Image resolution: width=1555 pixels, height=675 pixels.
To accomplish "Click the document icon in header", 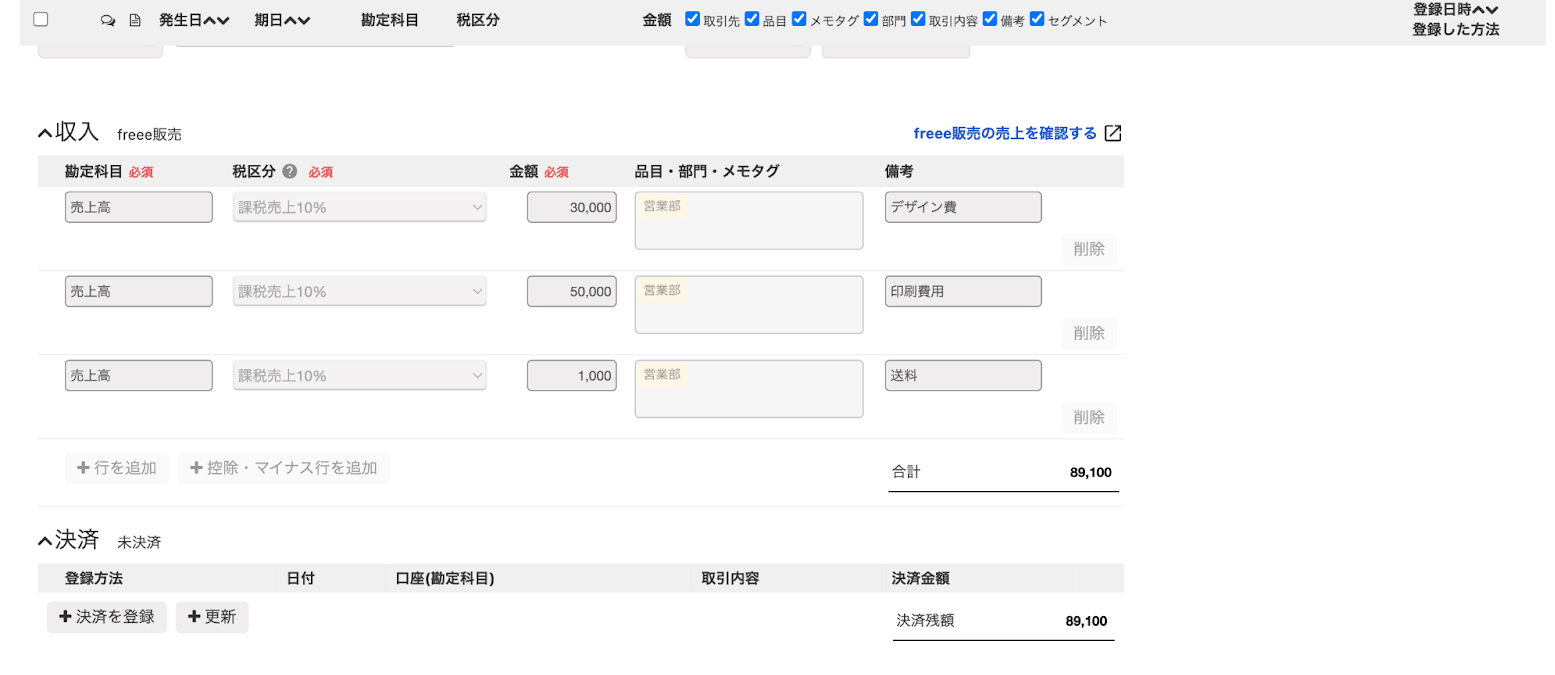I will [x=135, y=20].
